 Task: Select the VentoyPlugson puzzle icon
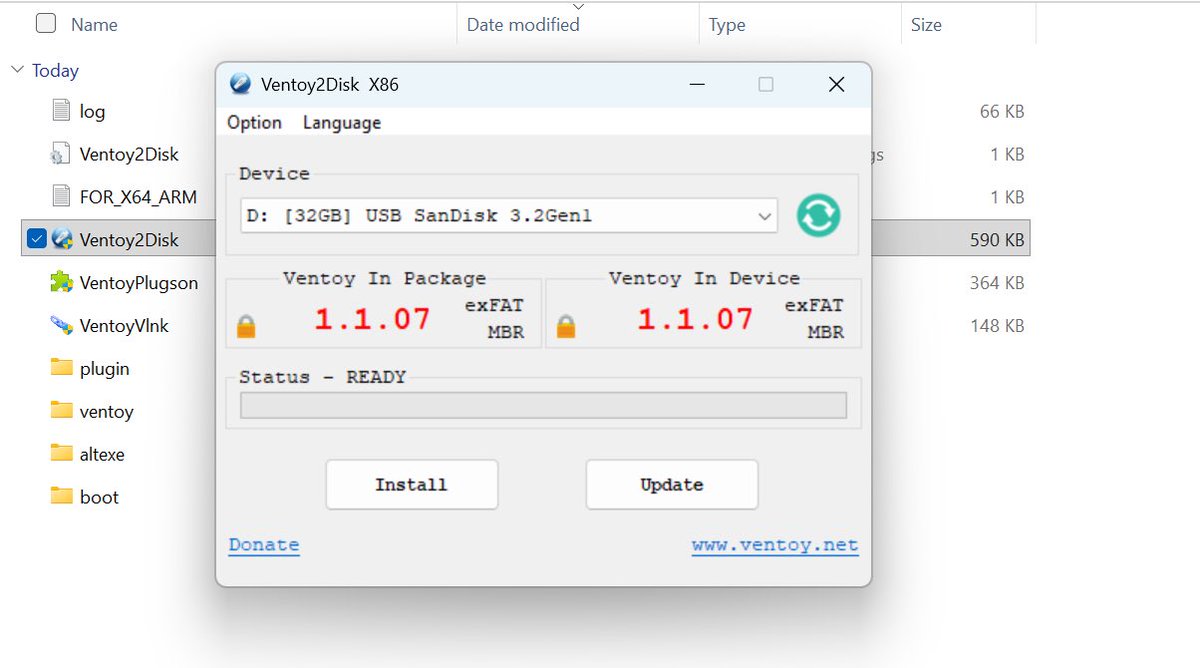coord(62,282)
